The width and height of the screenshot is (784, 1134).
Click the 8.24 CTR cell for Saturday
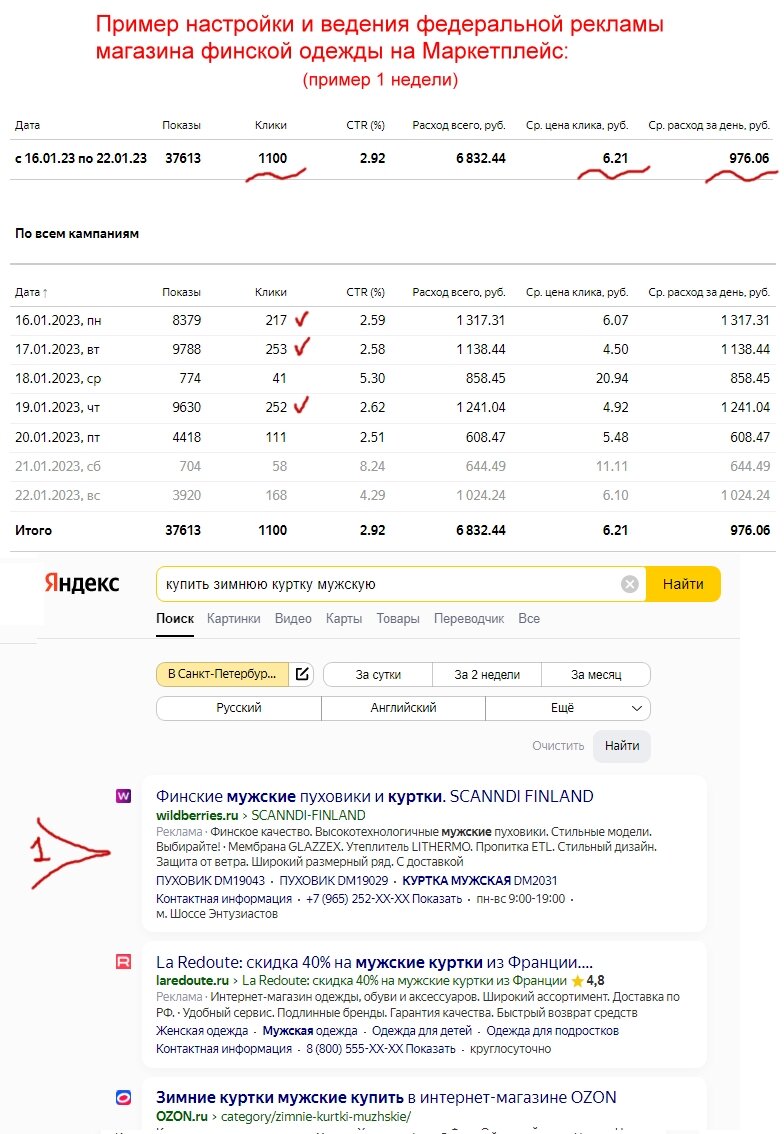(372, 466)
